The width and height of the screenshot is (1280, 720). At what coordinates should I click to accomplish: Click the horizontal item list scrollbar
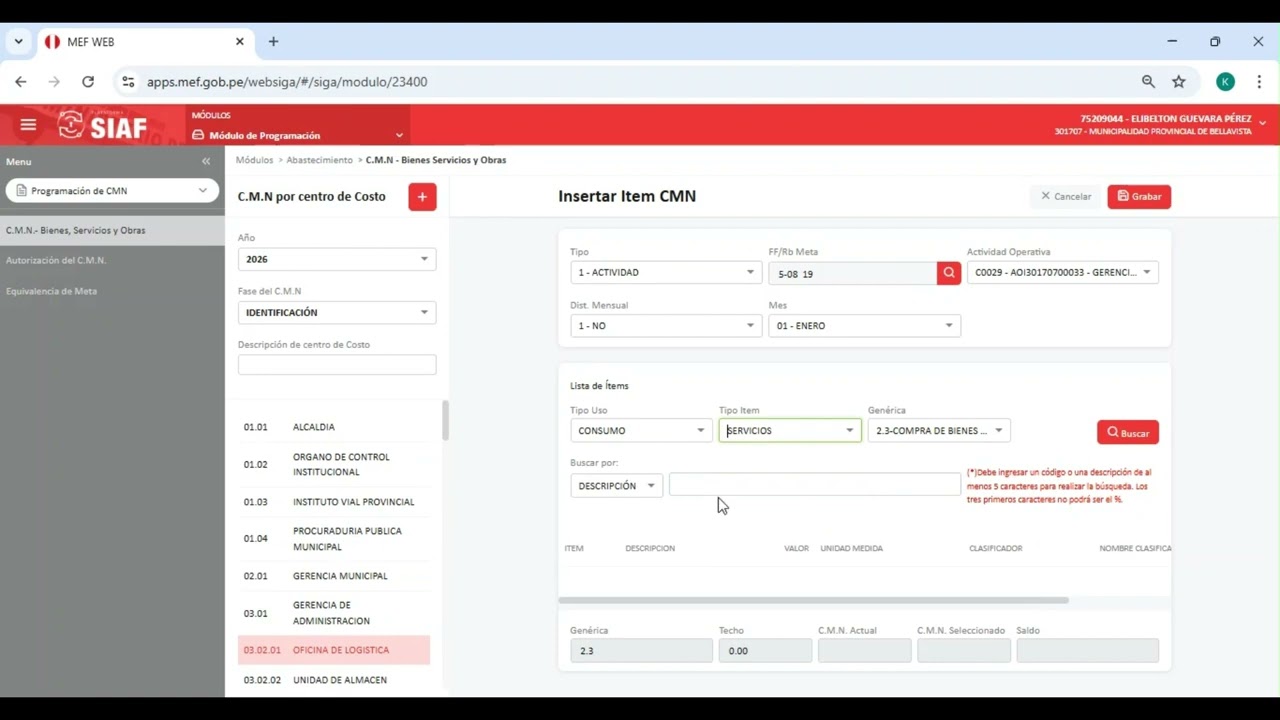click(x=813, y=600)
